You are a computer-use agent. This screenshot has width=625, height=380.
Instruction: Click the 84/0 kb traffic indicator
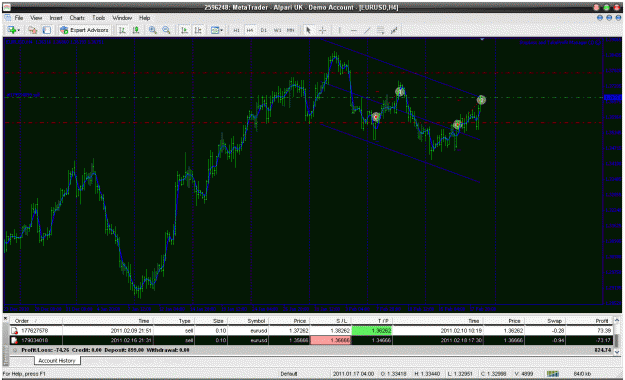[x=582, y=374]
